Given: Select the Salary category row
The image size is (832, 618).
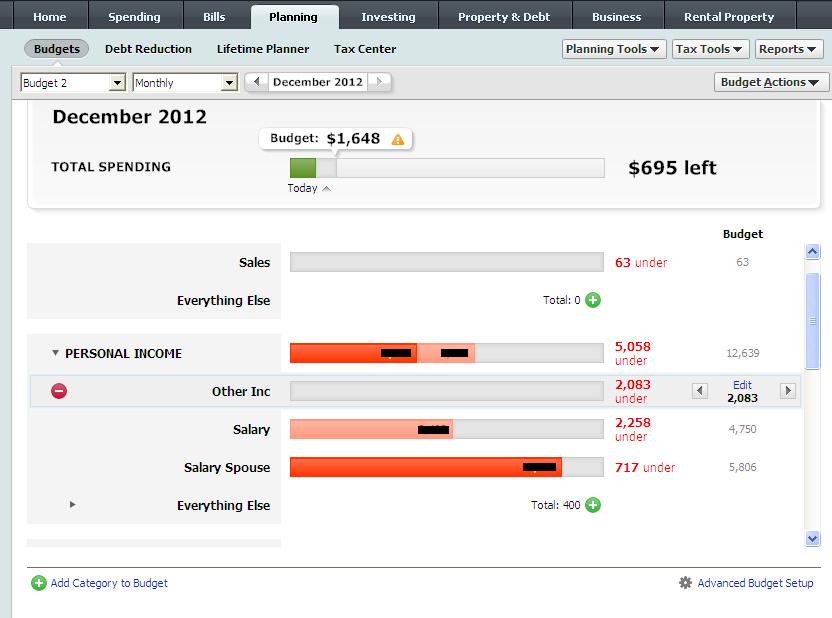Looking at the screenshot, I should click(x=252, y=429).
